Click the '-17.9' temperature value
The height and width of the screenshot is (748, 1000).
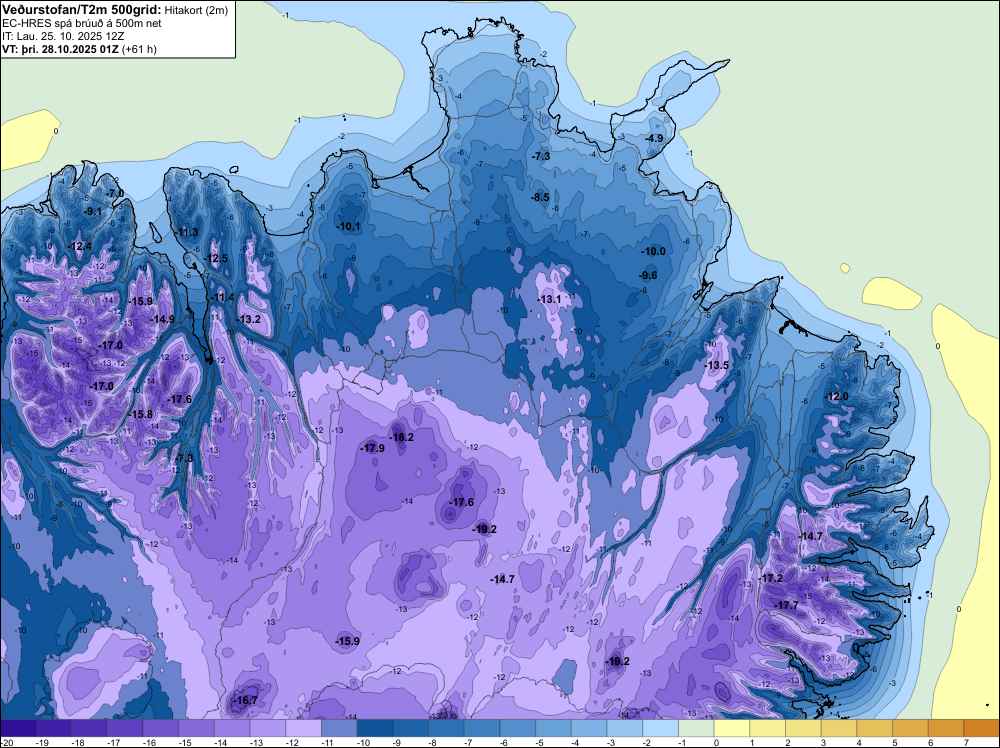coord(372,448)
